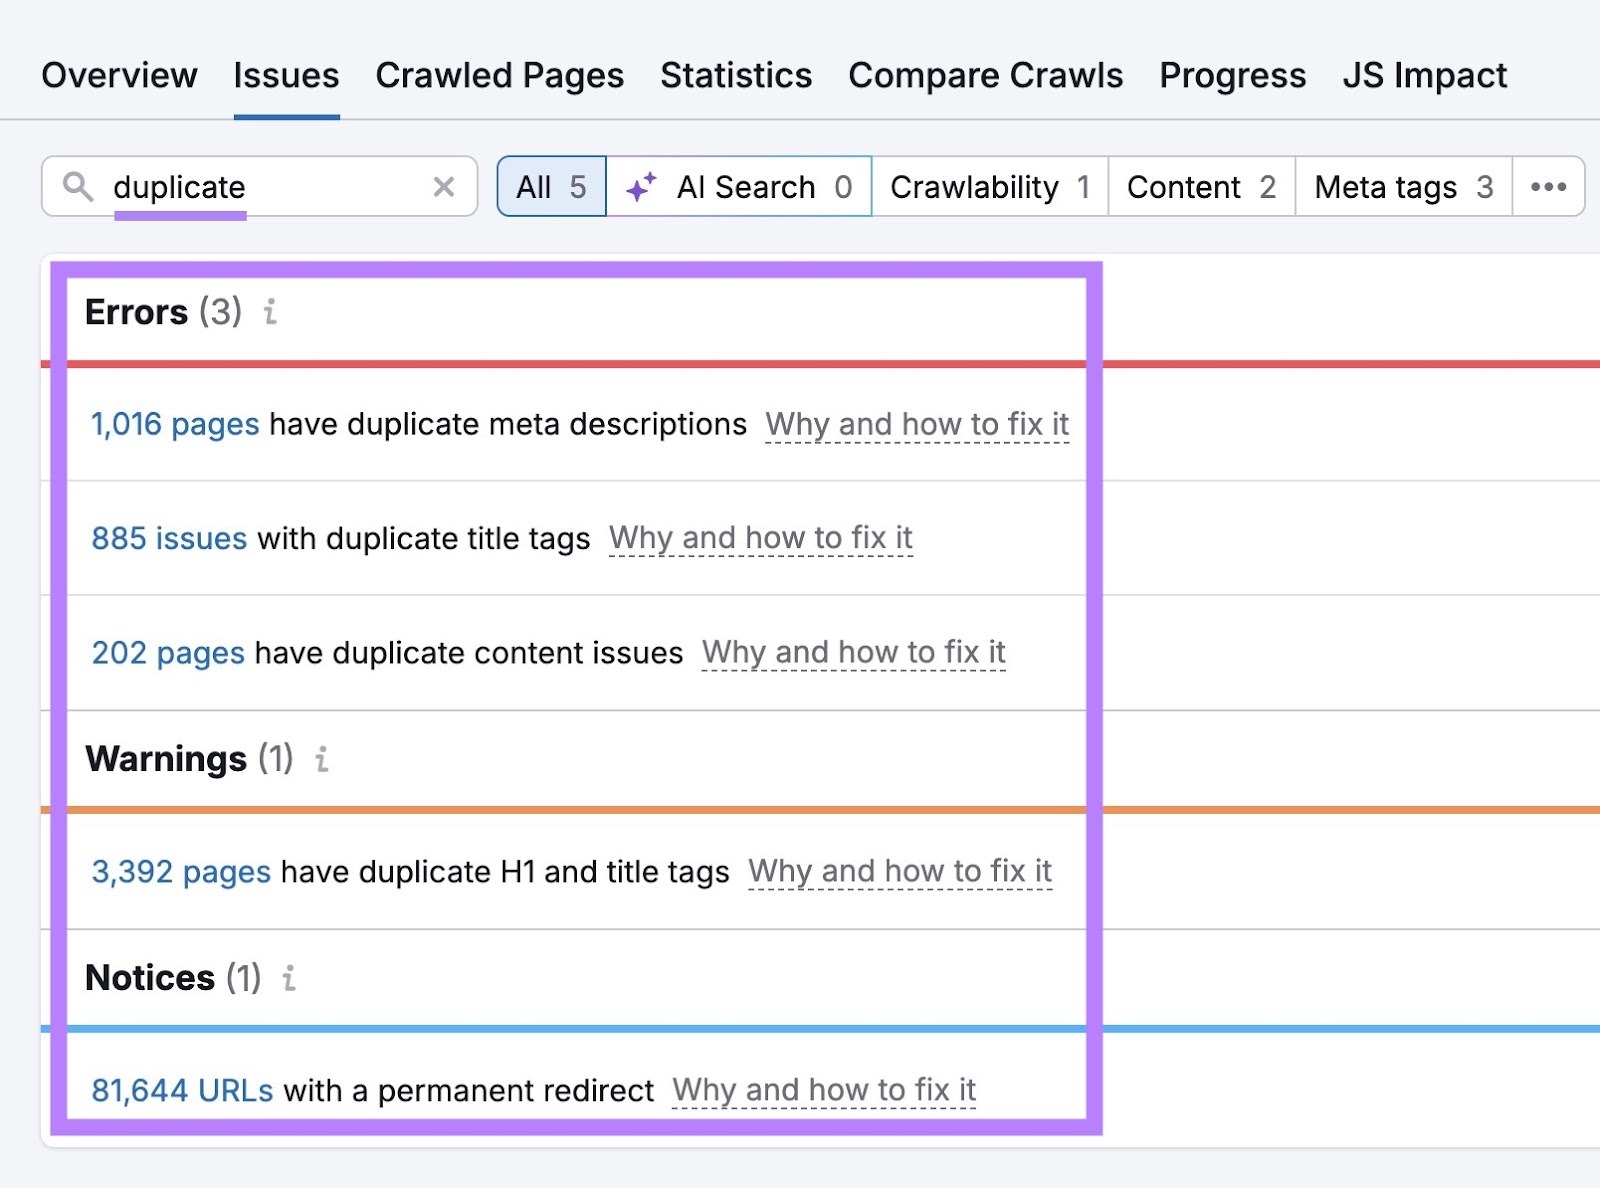Open the Crawled Pages tab

click(500, 75)
